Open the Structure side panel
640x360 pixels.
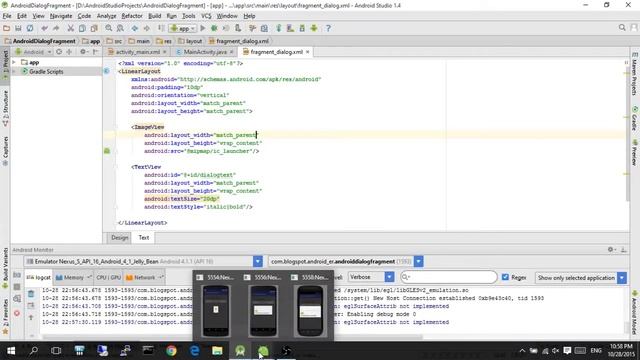(5, 108)
